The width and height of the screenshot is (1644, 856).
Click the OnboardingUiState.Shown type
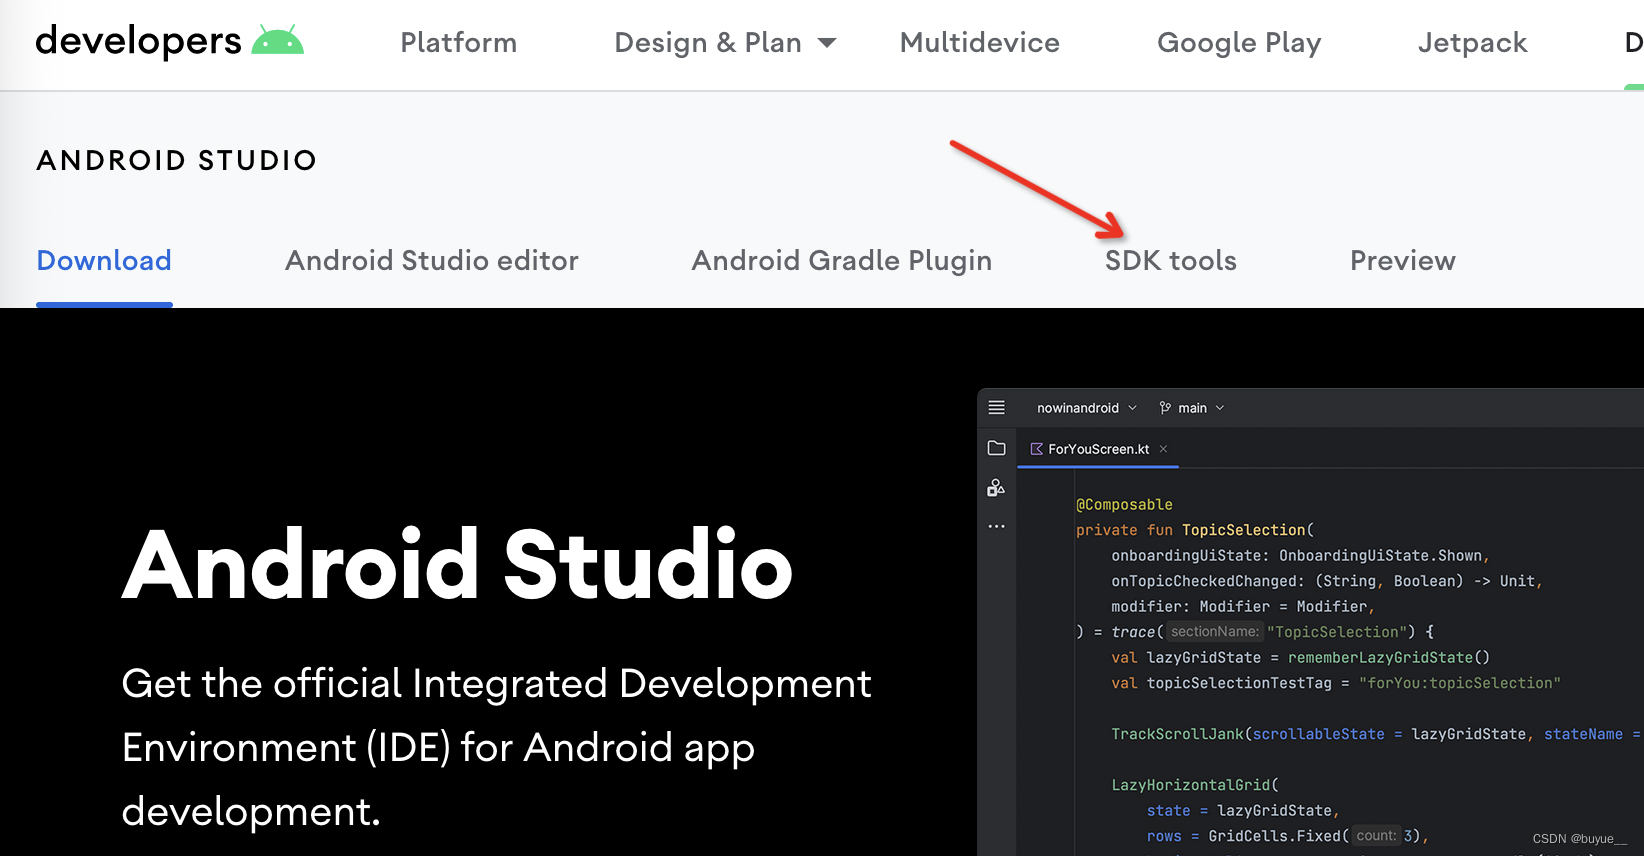point(1380,556)
